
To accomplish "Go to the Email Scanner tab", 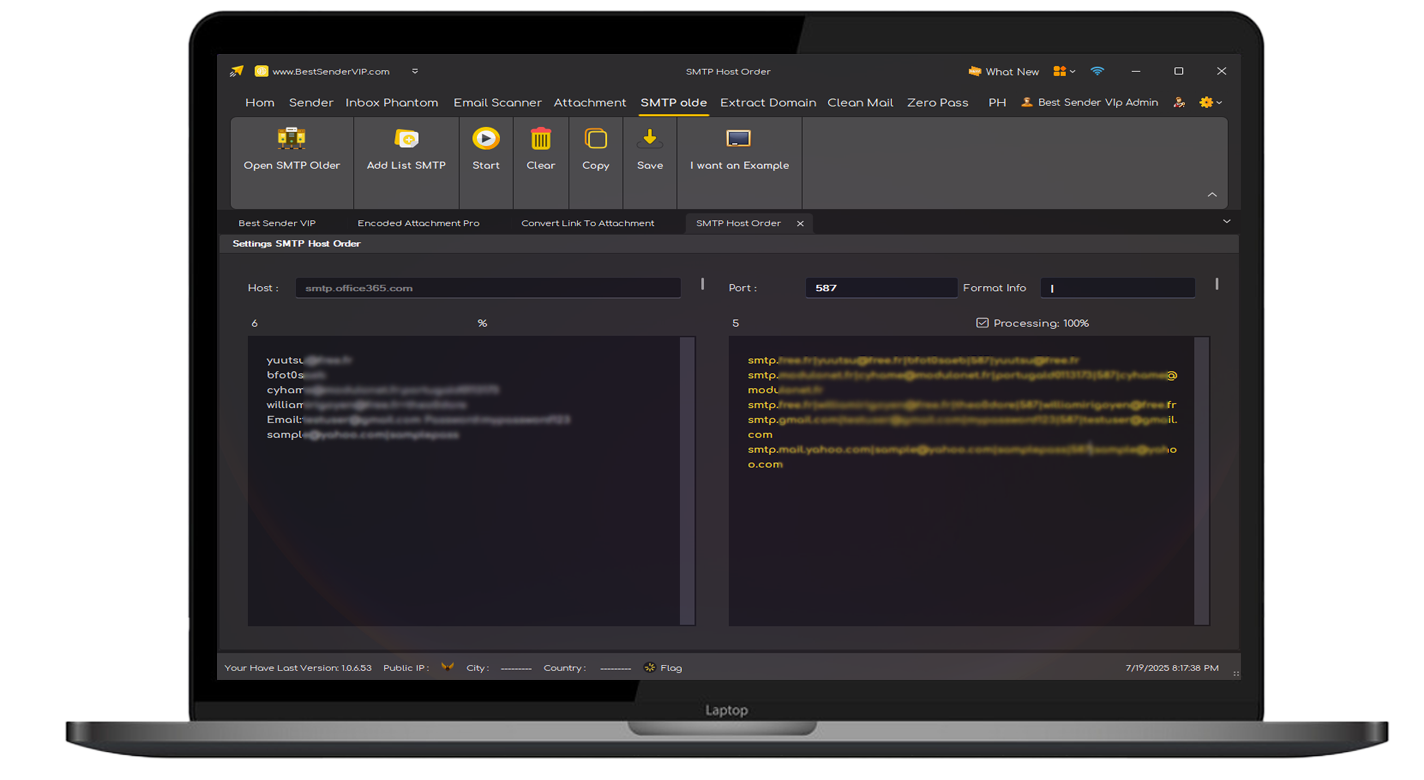I will click(x=497, y=102).
